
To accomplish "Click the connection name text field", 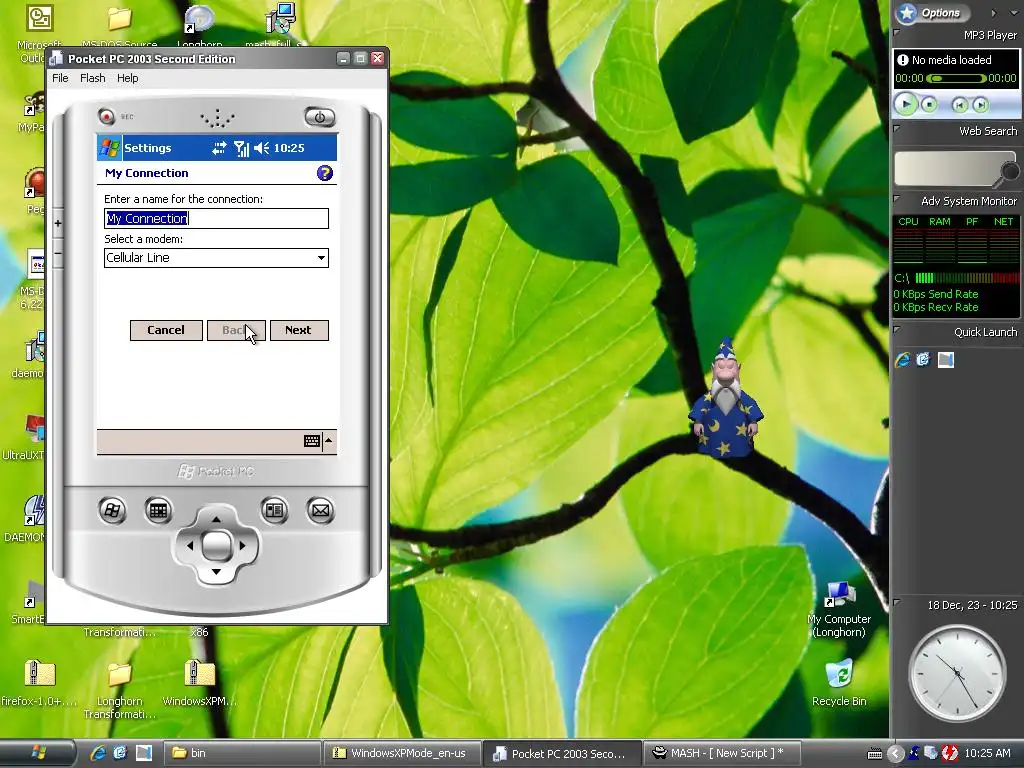I will coord(216,218).
